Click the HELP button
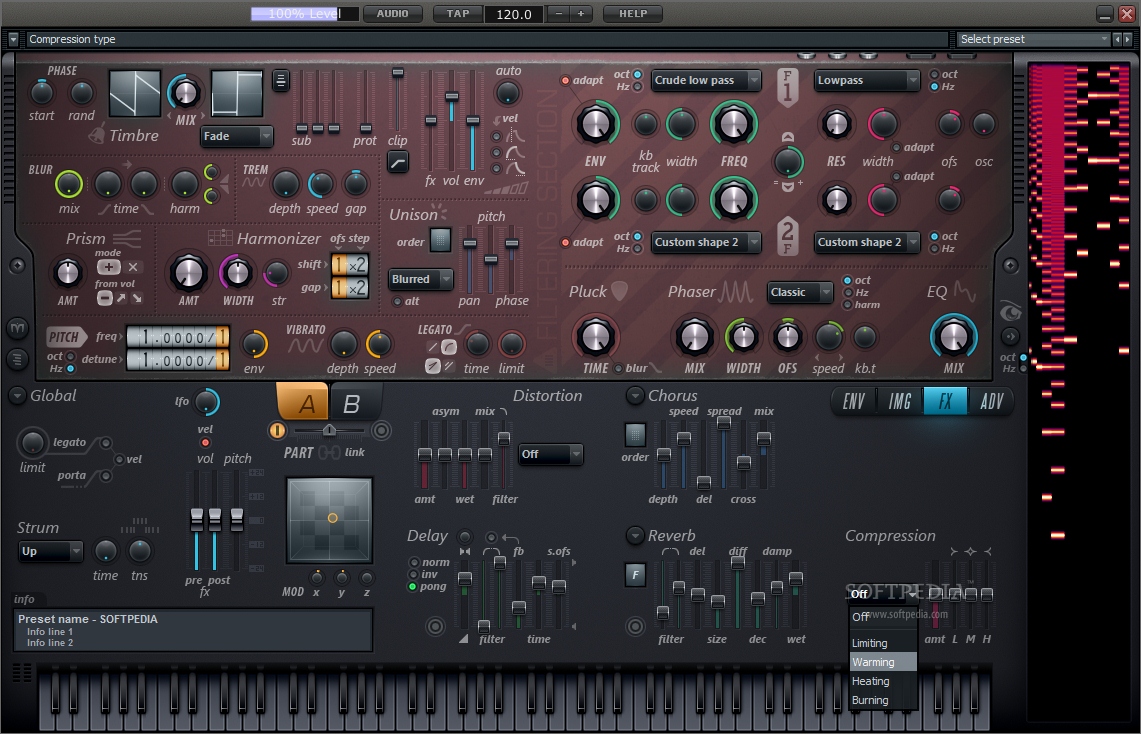 632,14
